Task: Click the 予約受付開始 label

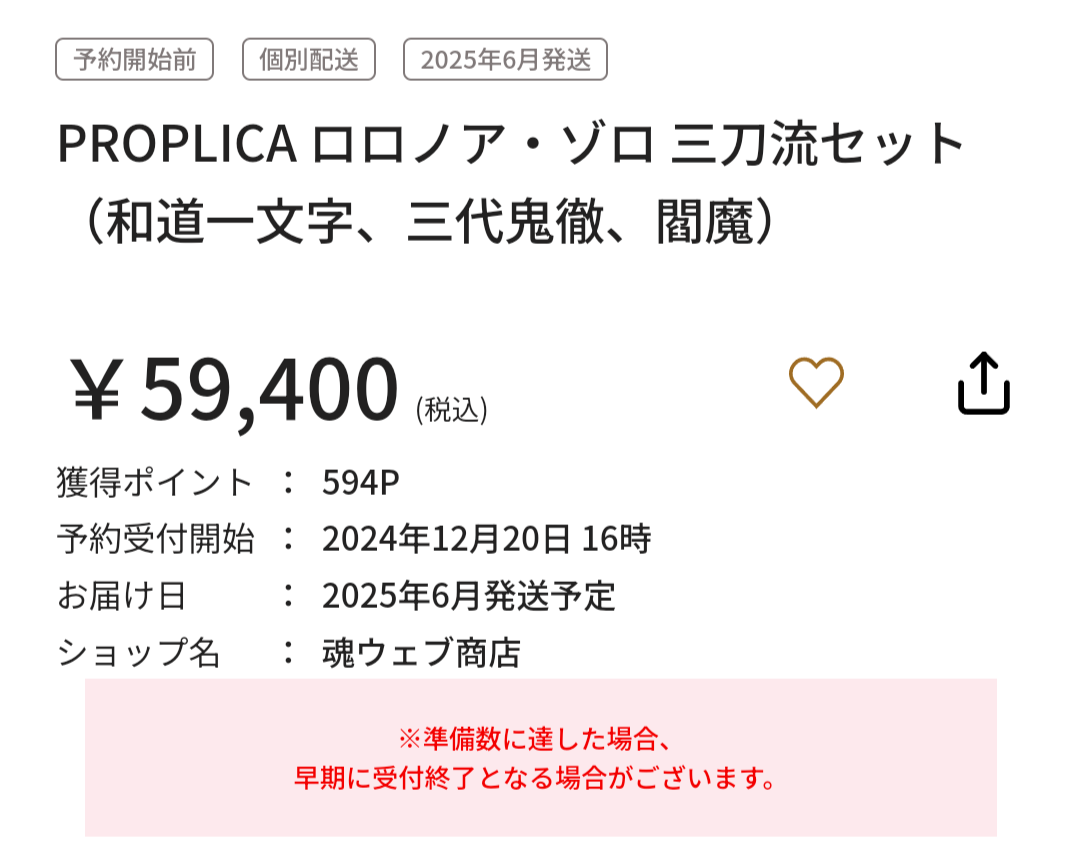Action: pyautogui.click(x=155, y=540)
